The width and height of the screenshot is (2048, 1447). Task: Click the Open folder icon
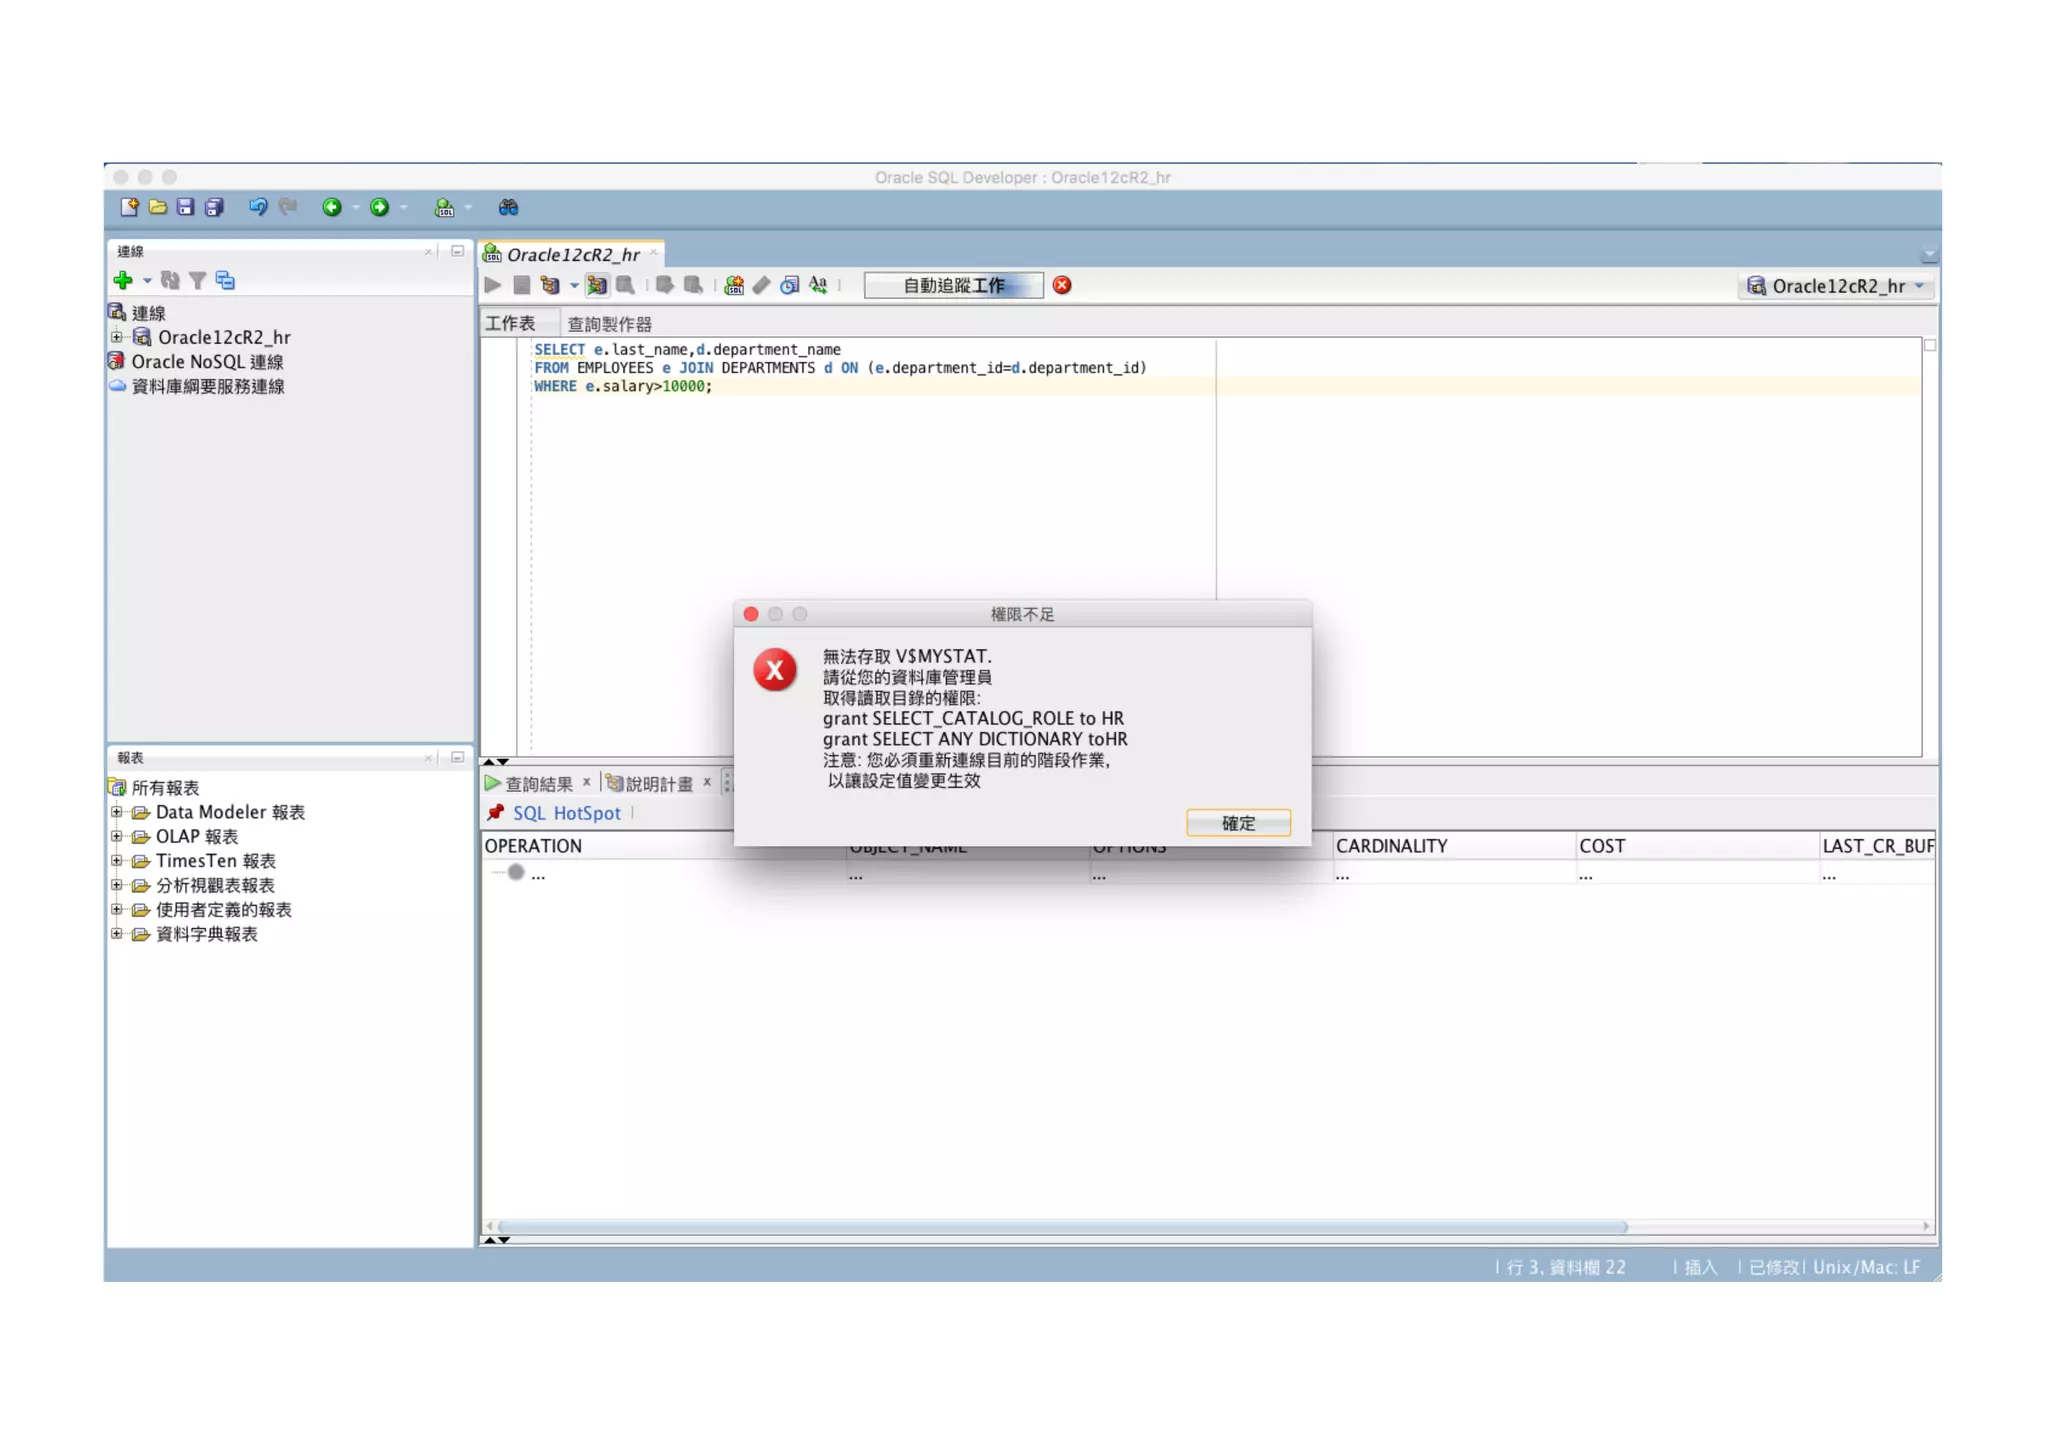click(x=158, y=207)
